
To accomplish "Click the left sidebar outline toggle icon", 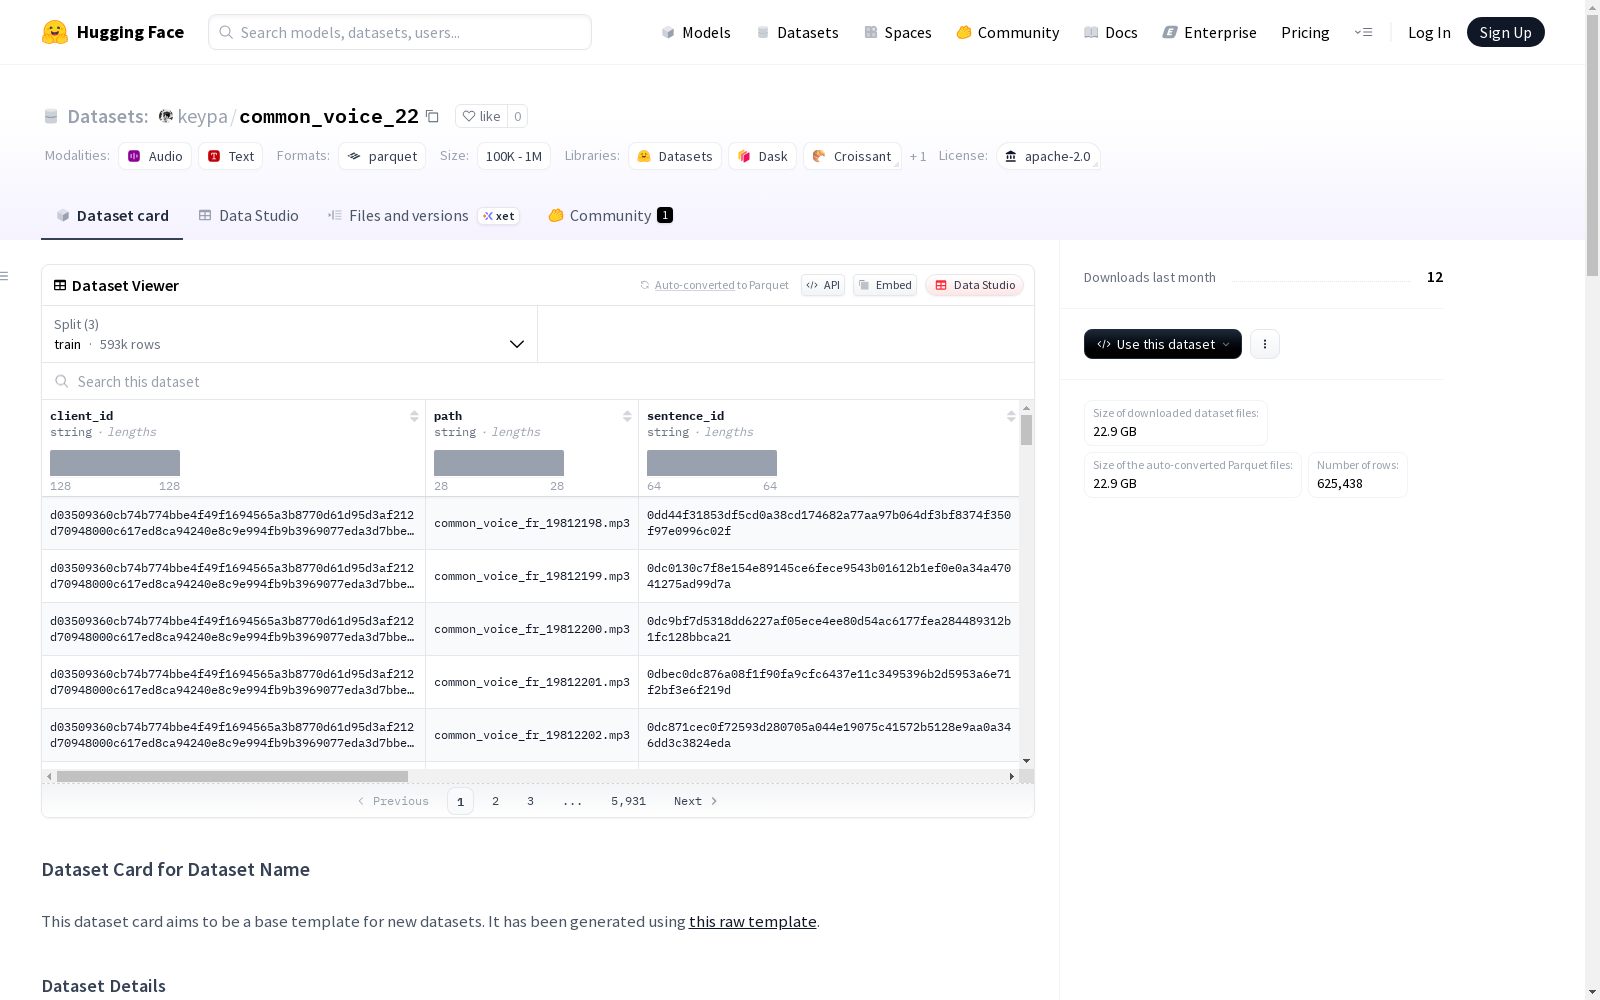I will [x=5, y=276].
